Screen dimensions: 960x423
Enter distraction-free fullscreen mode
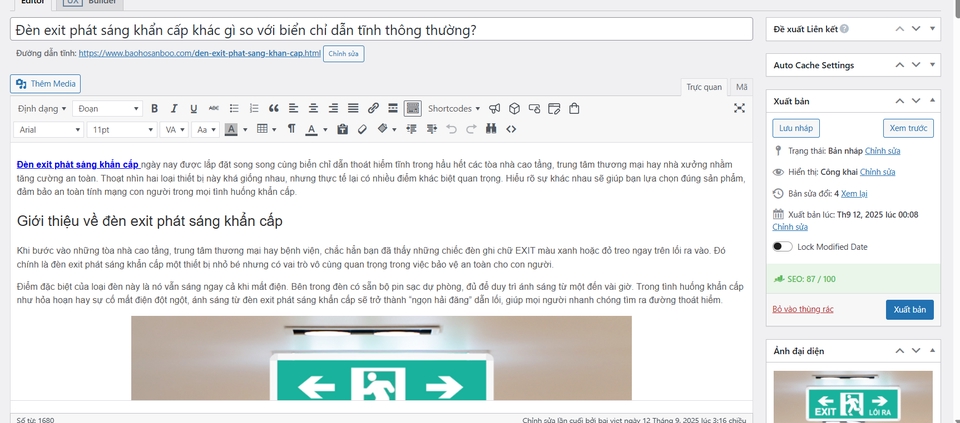point(739,108)
